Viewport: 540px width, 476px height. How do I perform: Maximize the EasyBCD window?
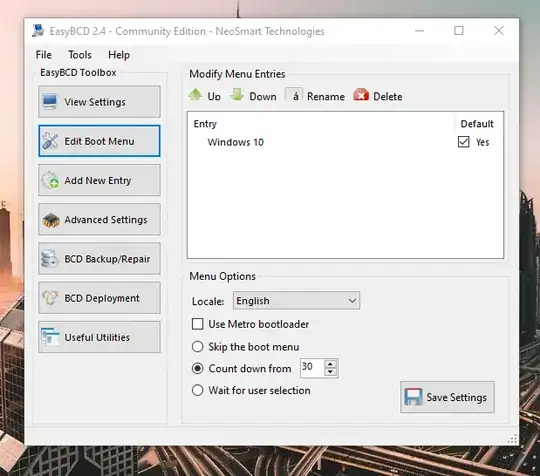459,31
